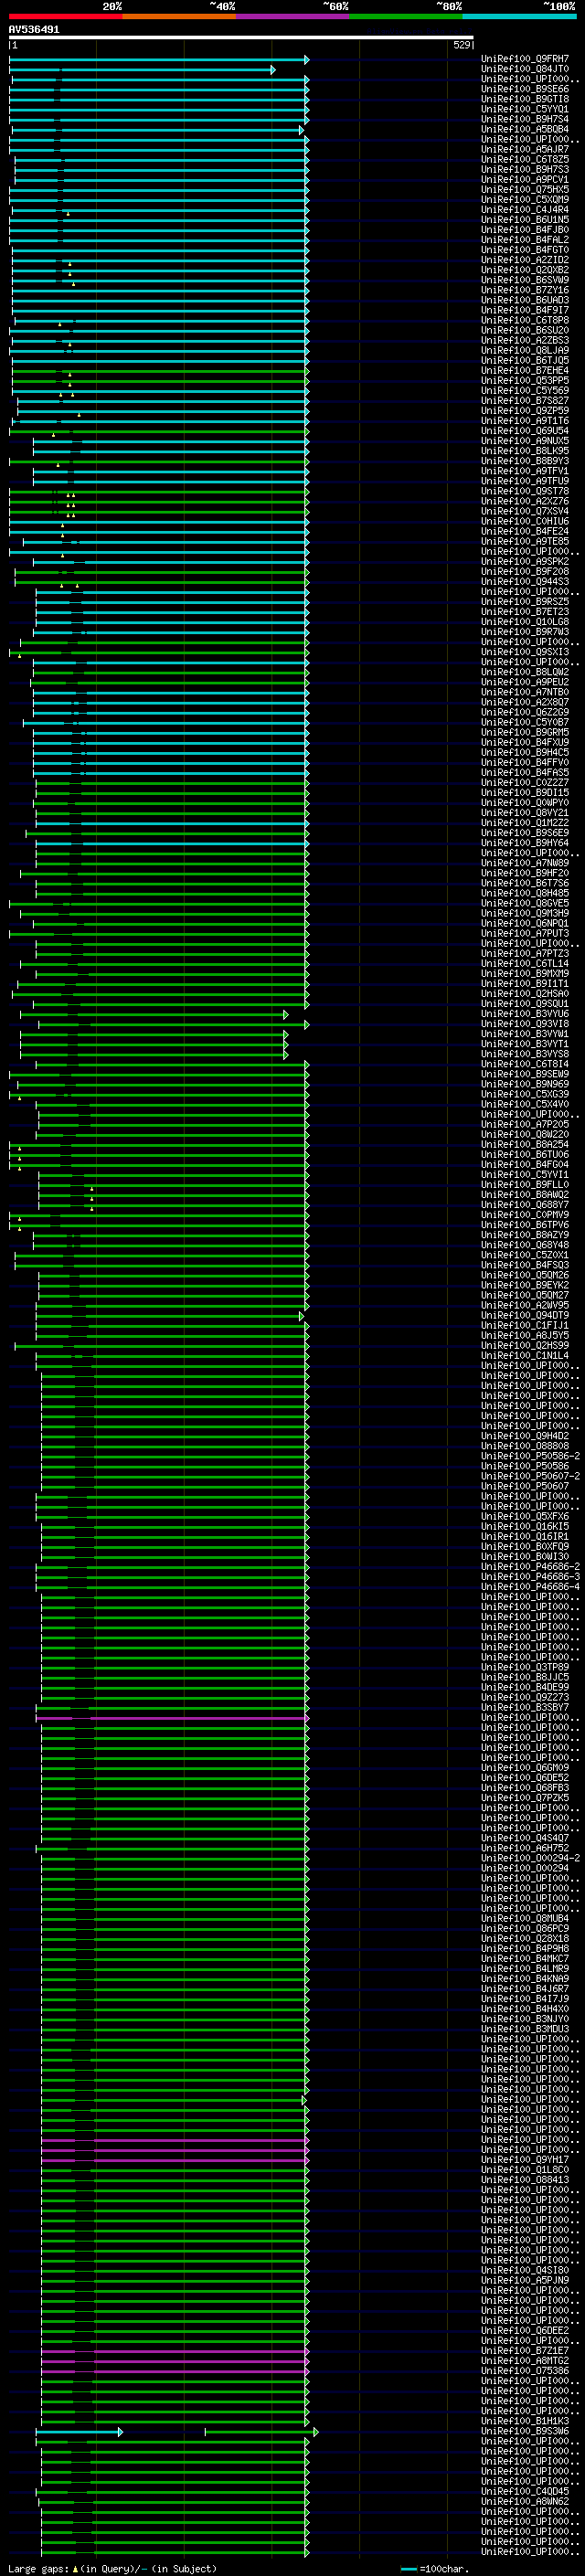585x2576 pixels.
Task: Select the UniRef100_A2ZID2 entry
Action: pos(525,260)
